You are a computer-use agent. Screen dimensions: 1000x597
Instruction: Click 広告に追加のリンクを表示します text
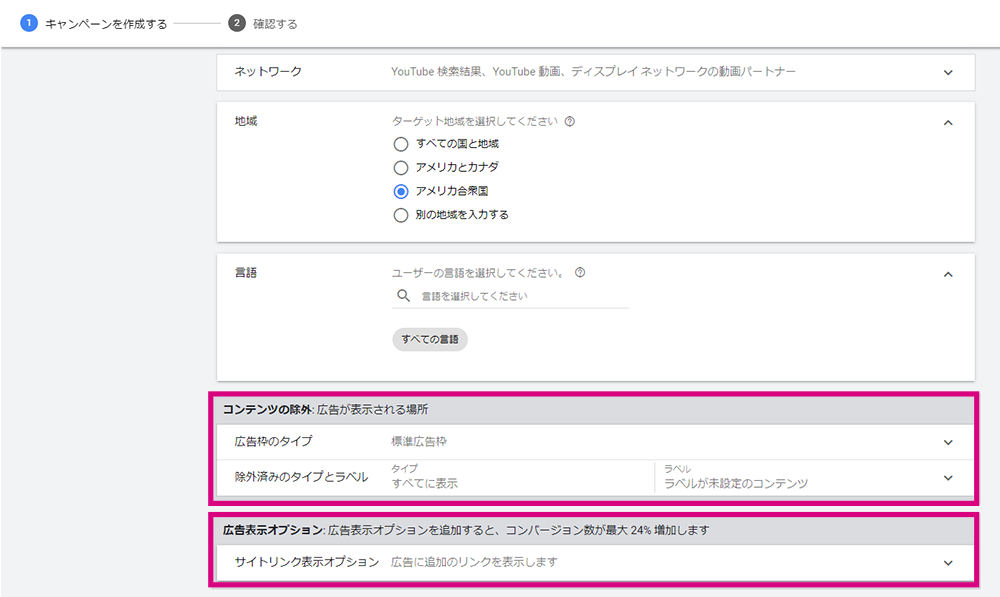(x=474, y=561)
